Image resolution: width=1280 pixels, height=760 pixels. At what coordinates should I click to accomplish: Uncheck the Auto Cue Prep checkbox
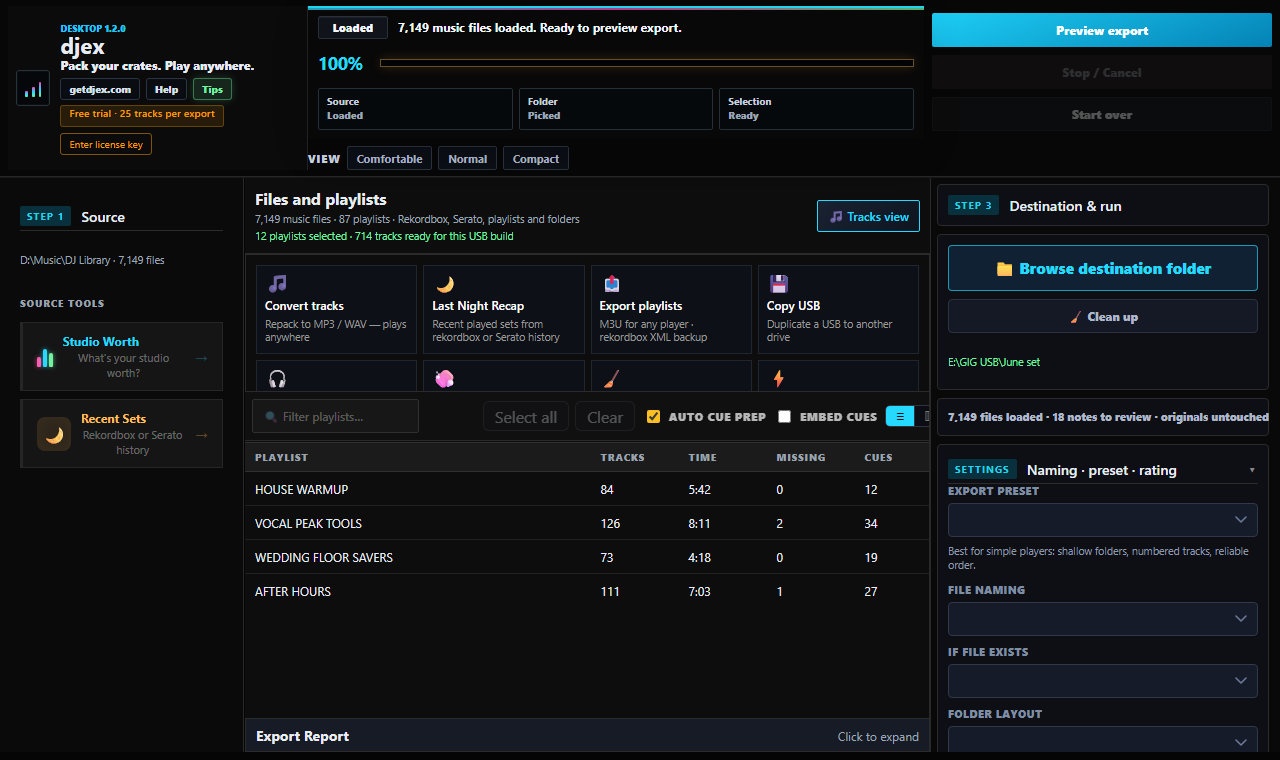pos(654,417)
